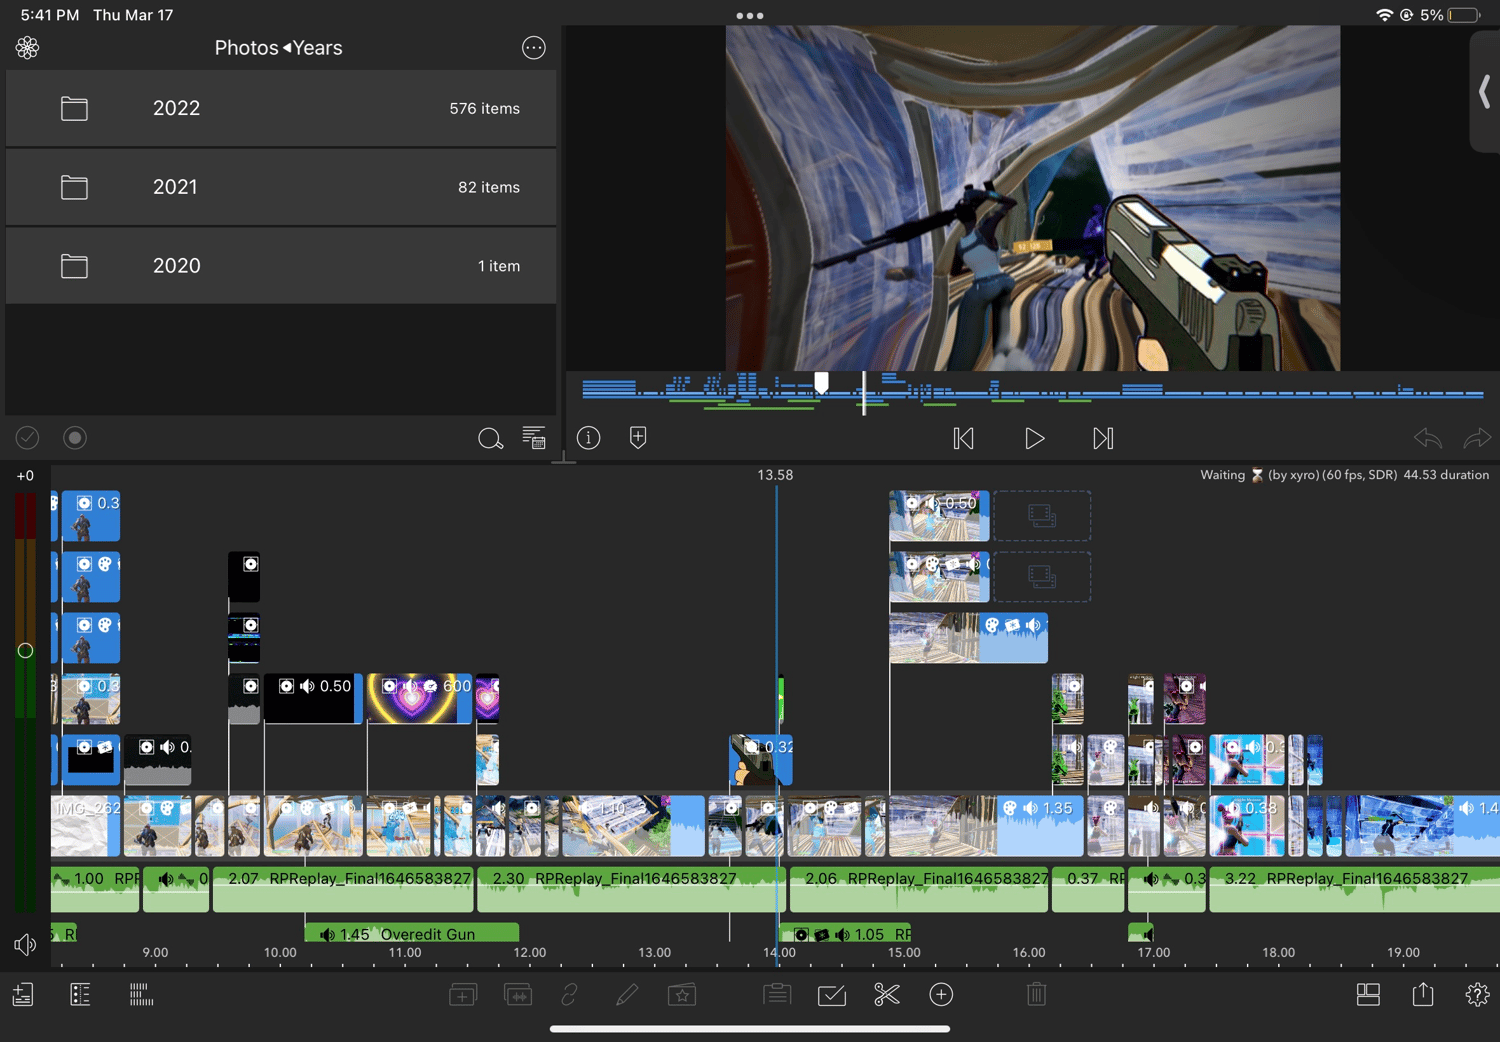Toggle the speaker mute icon beside timeline

(25, 944)
